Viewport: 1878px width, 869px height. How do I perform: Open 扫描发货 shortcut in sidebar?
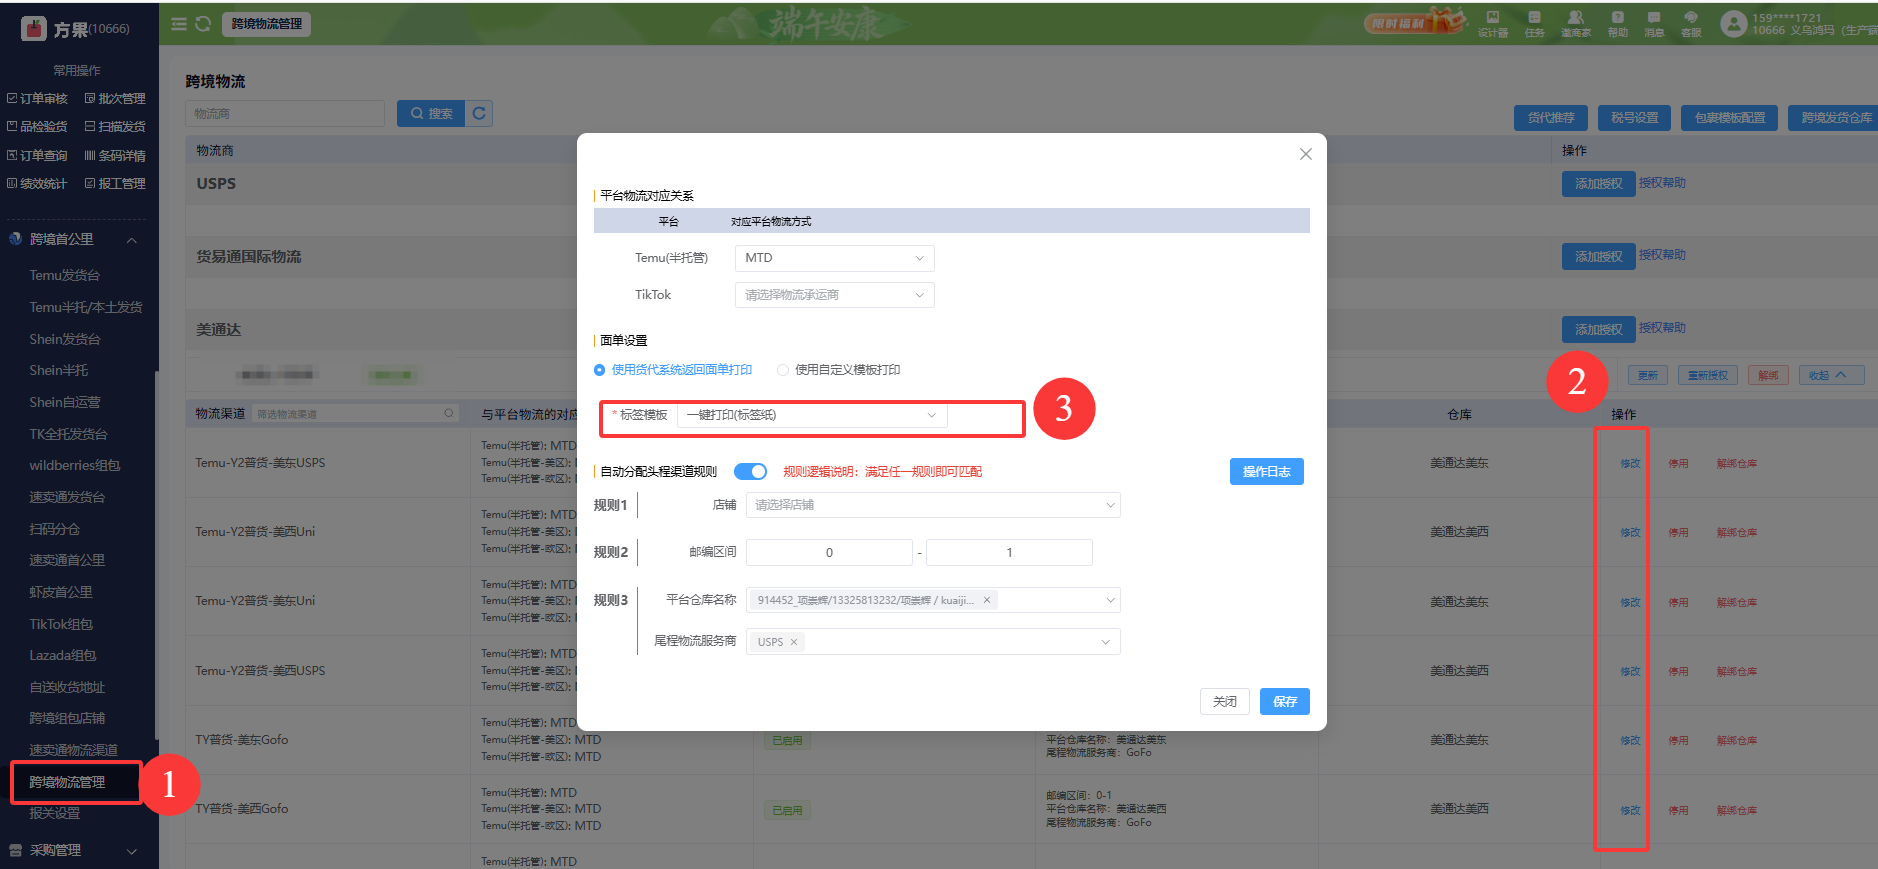[x=115, y=126]
